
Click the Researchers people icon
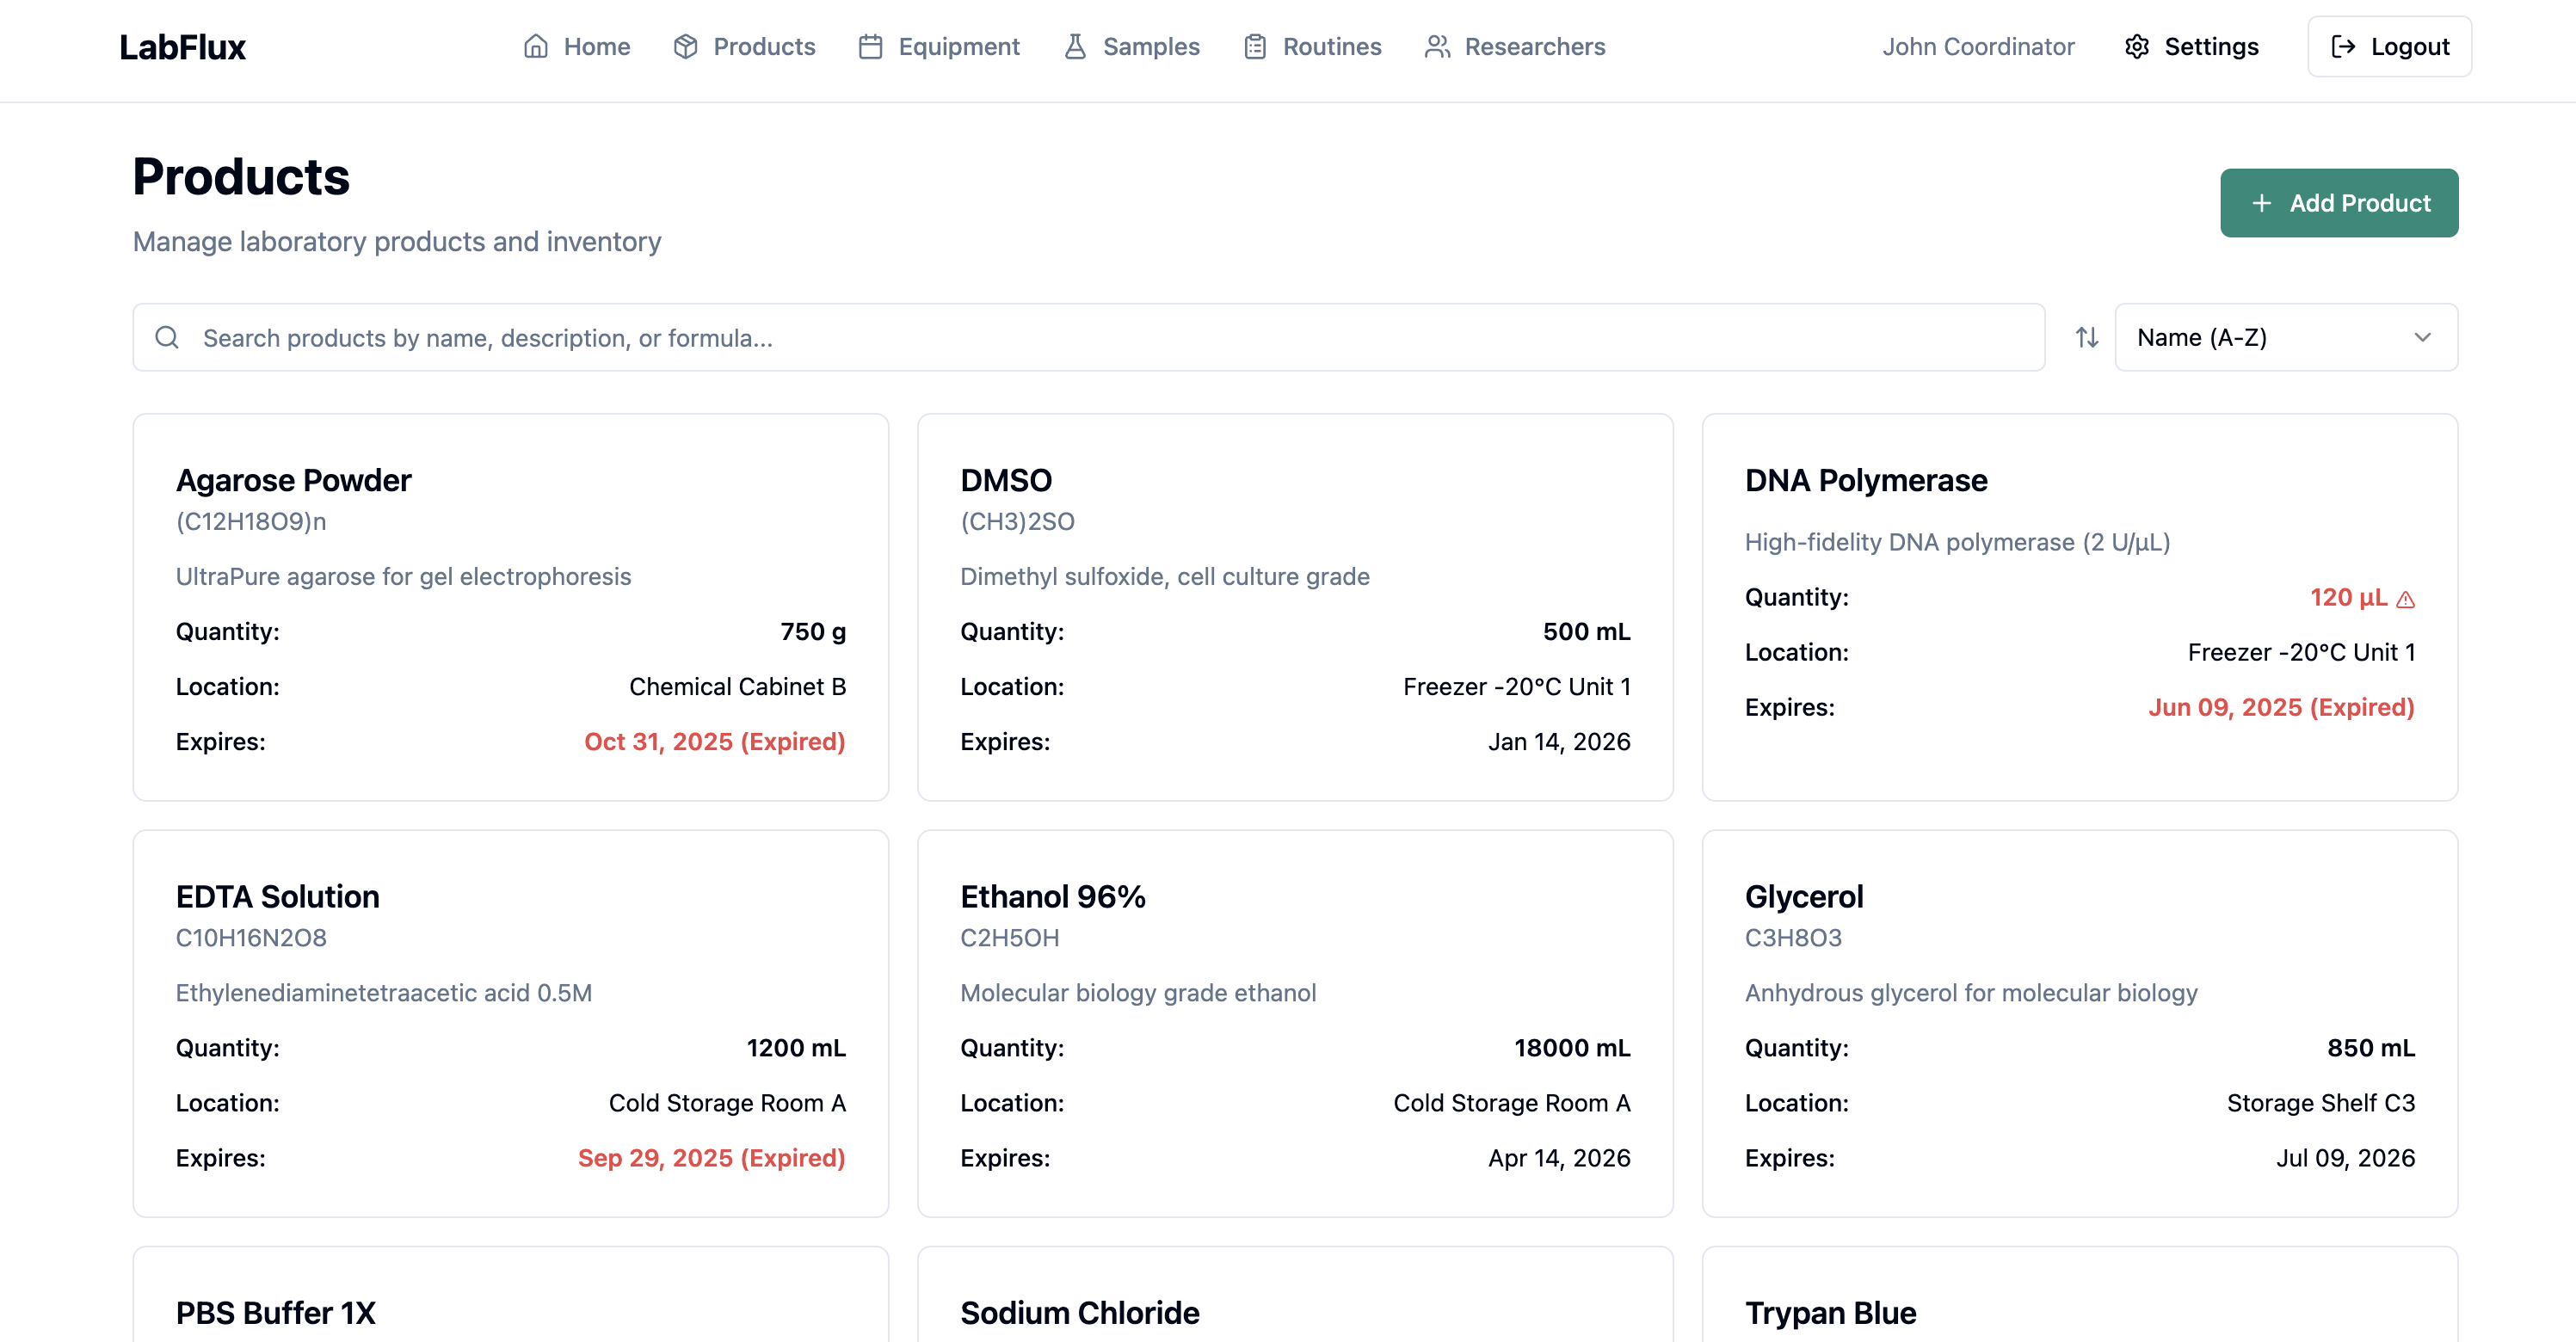click(x=1437, y=47)
